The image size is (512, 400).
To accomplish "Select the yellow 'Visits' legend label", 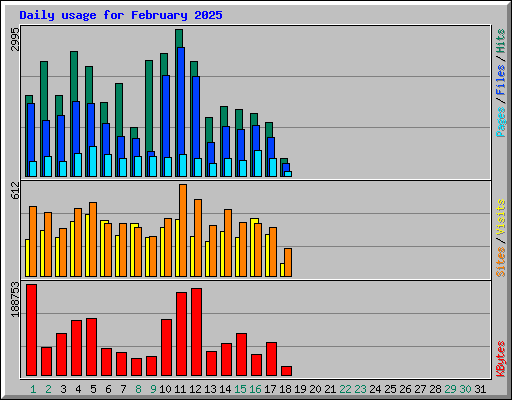I will pos(500,218).
